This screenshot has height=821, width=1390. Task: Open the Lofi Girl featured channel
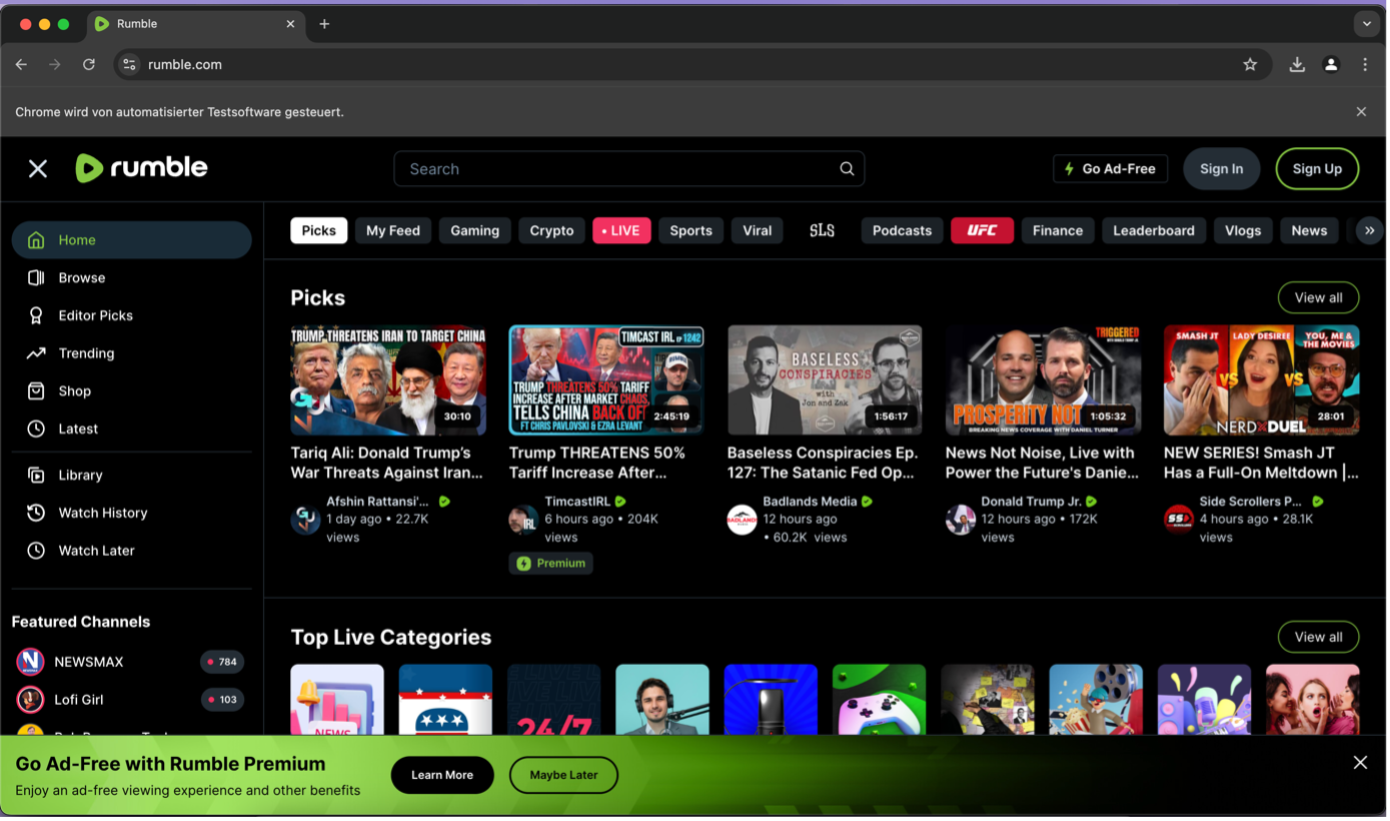pyautogui.click(x=130, y=700)
